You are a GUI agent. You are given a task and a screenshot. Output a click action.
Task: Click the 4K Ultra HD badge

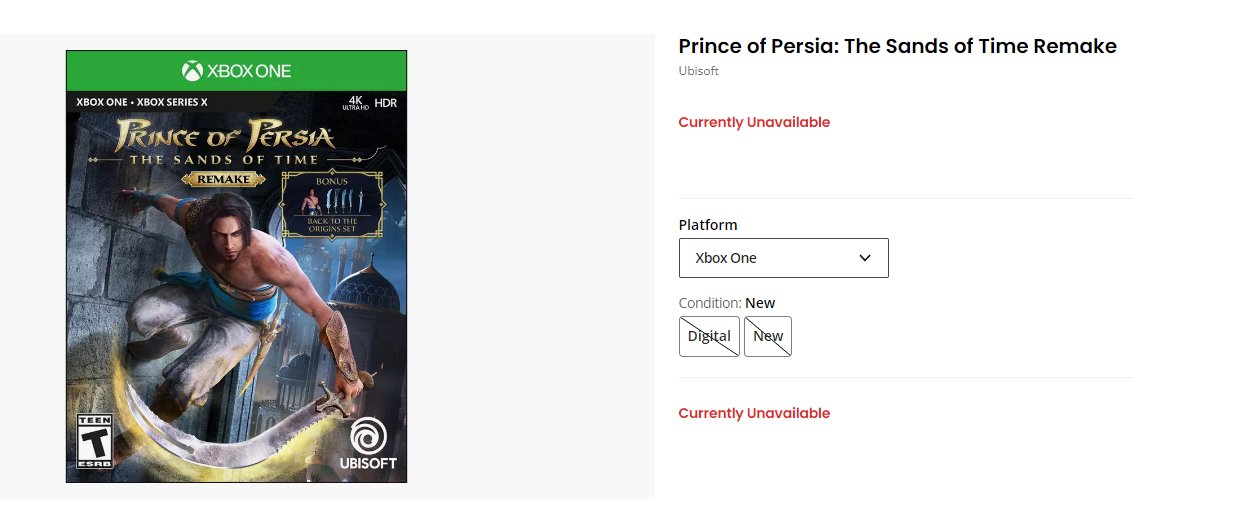(355, 103)
